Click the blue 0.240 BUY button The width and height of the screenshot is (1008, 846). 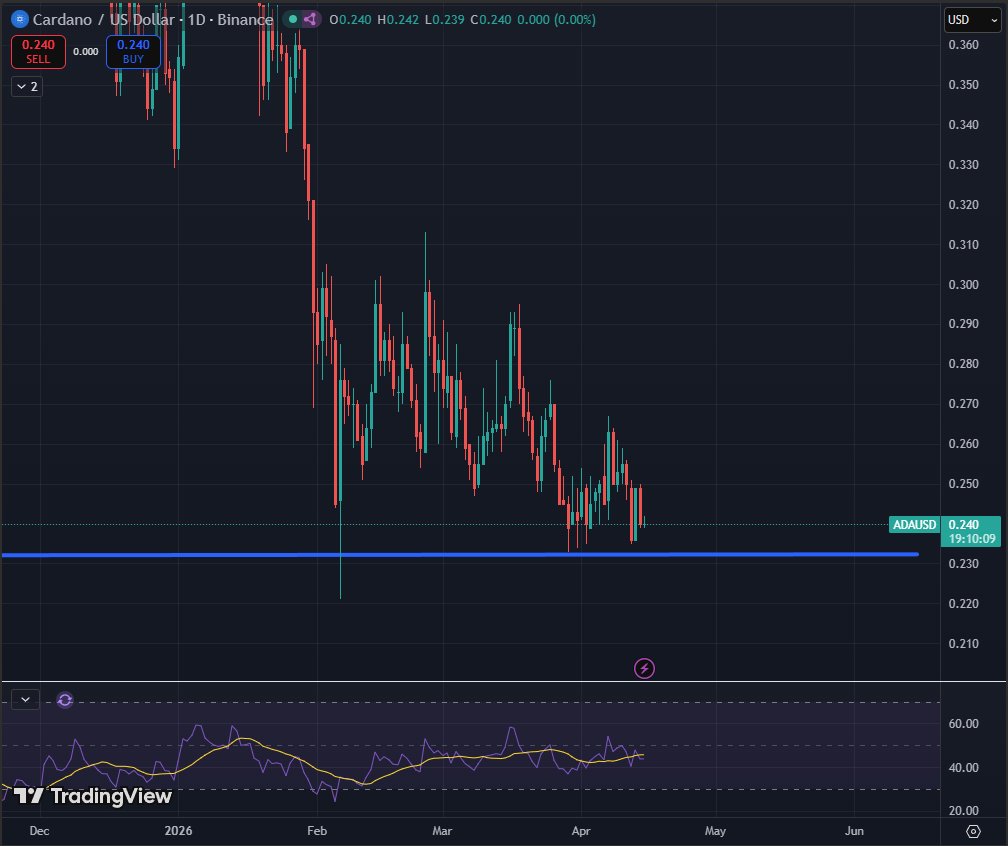(x=133, y=51)
